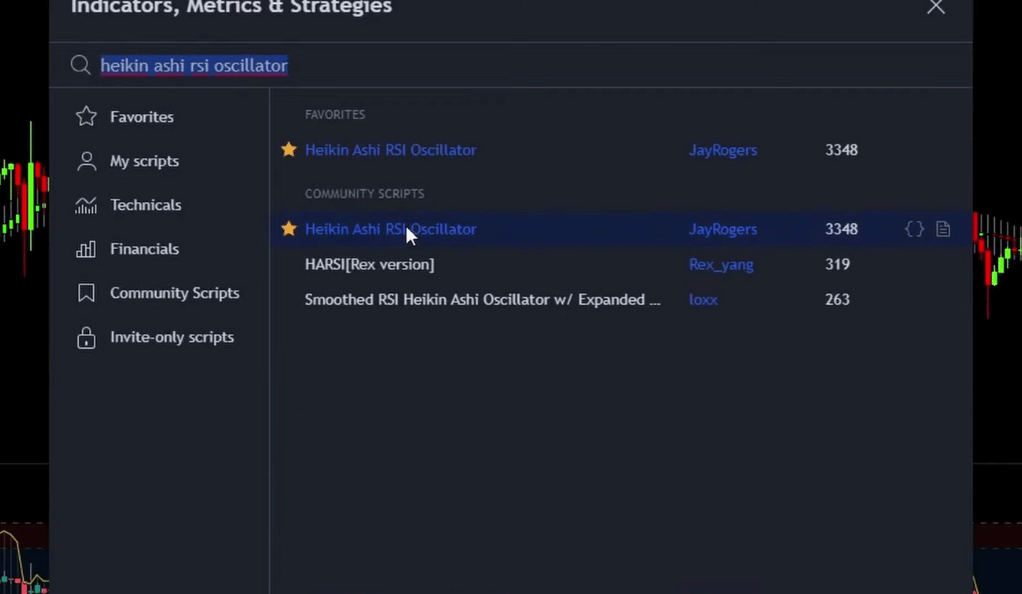Add the Smoothed RSI Heikin Ashi Oscillator script
1022x594 pixels.
point(482,299)
